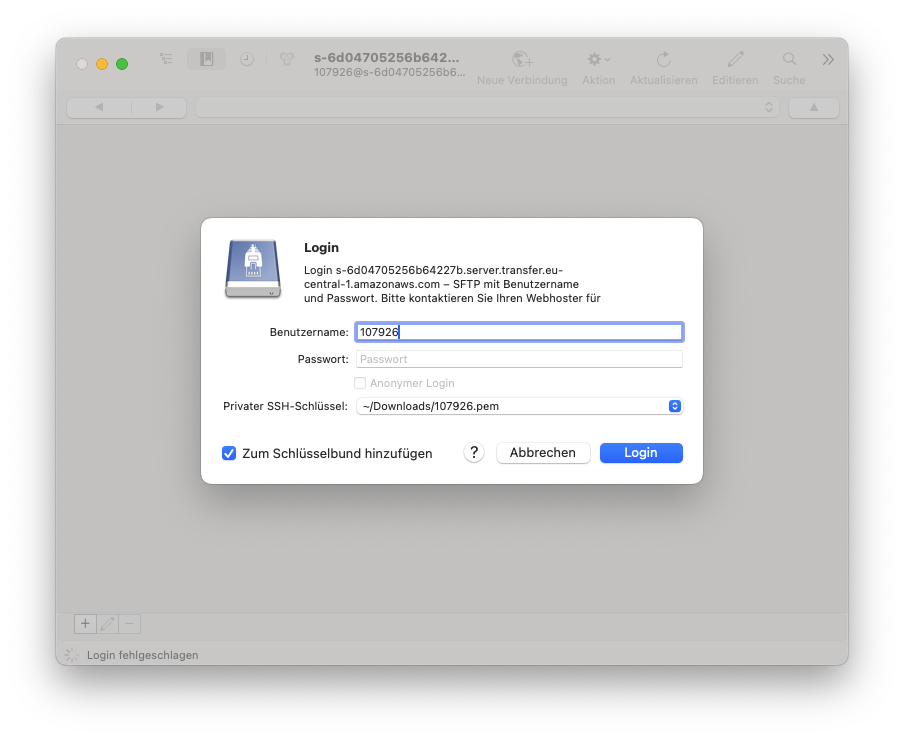Expand the path selector popup in toolbar
This screenshot has height=739, width=904.
coord(488,107)
